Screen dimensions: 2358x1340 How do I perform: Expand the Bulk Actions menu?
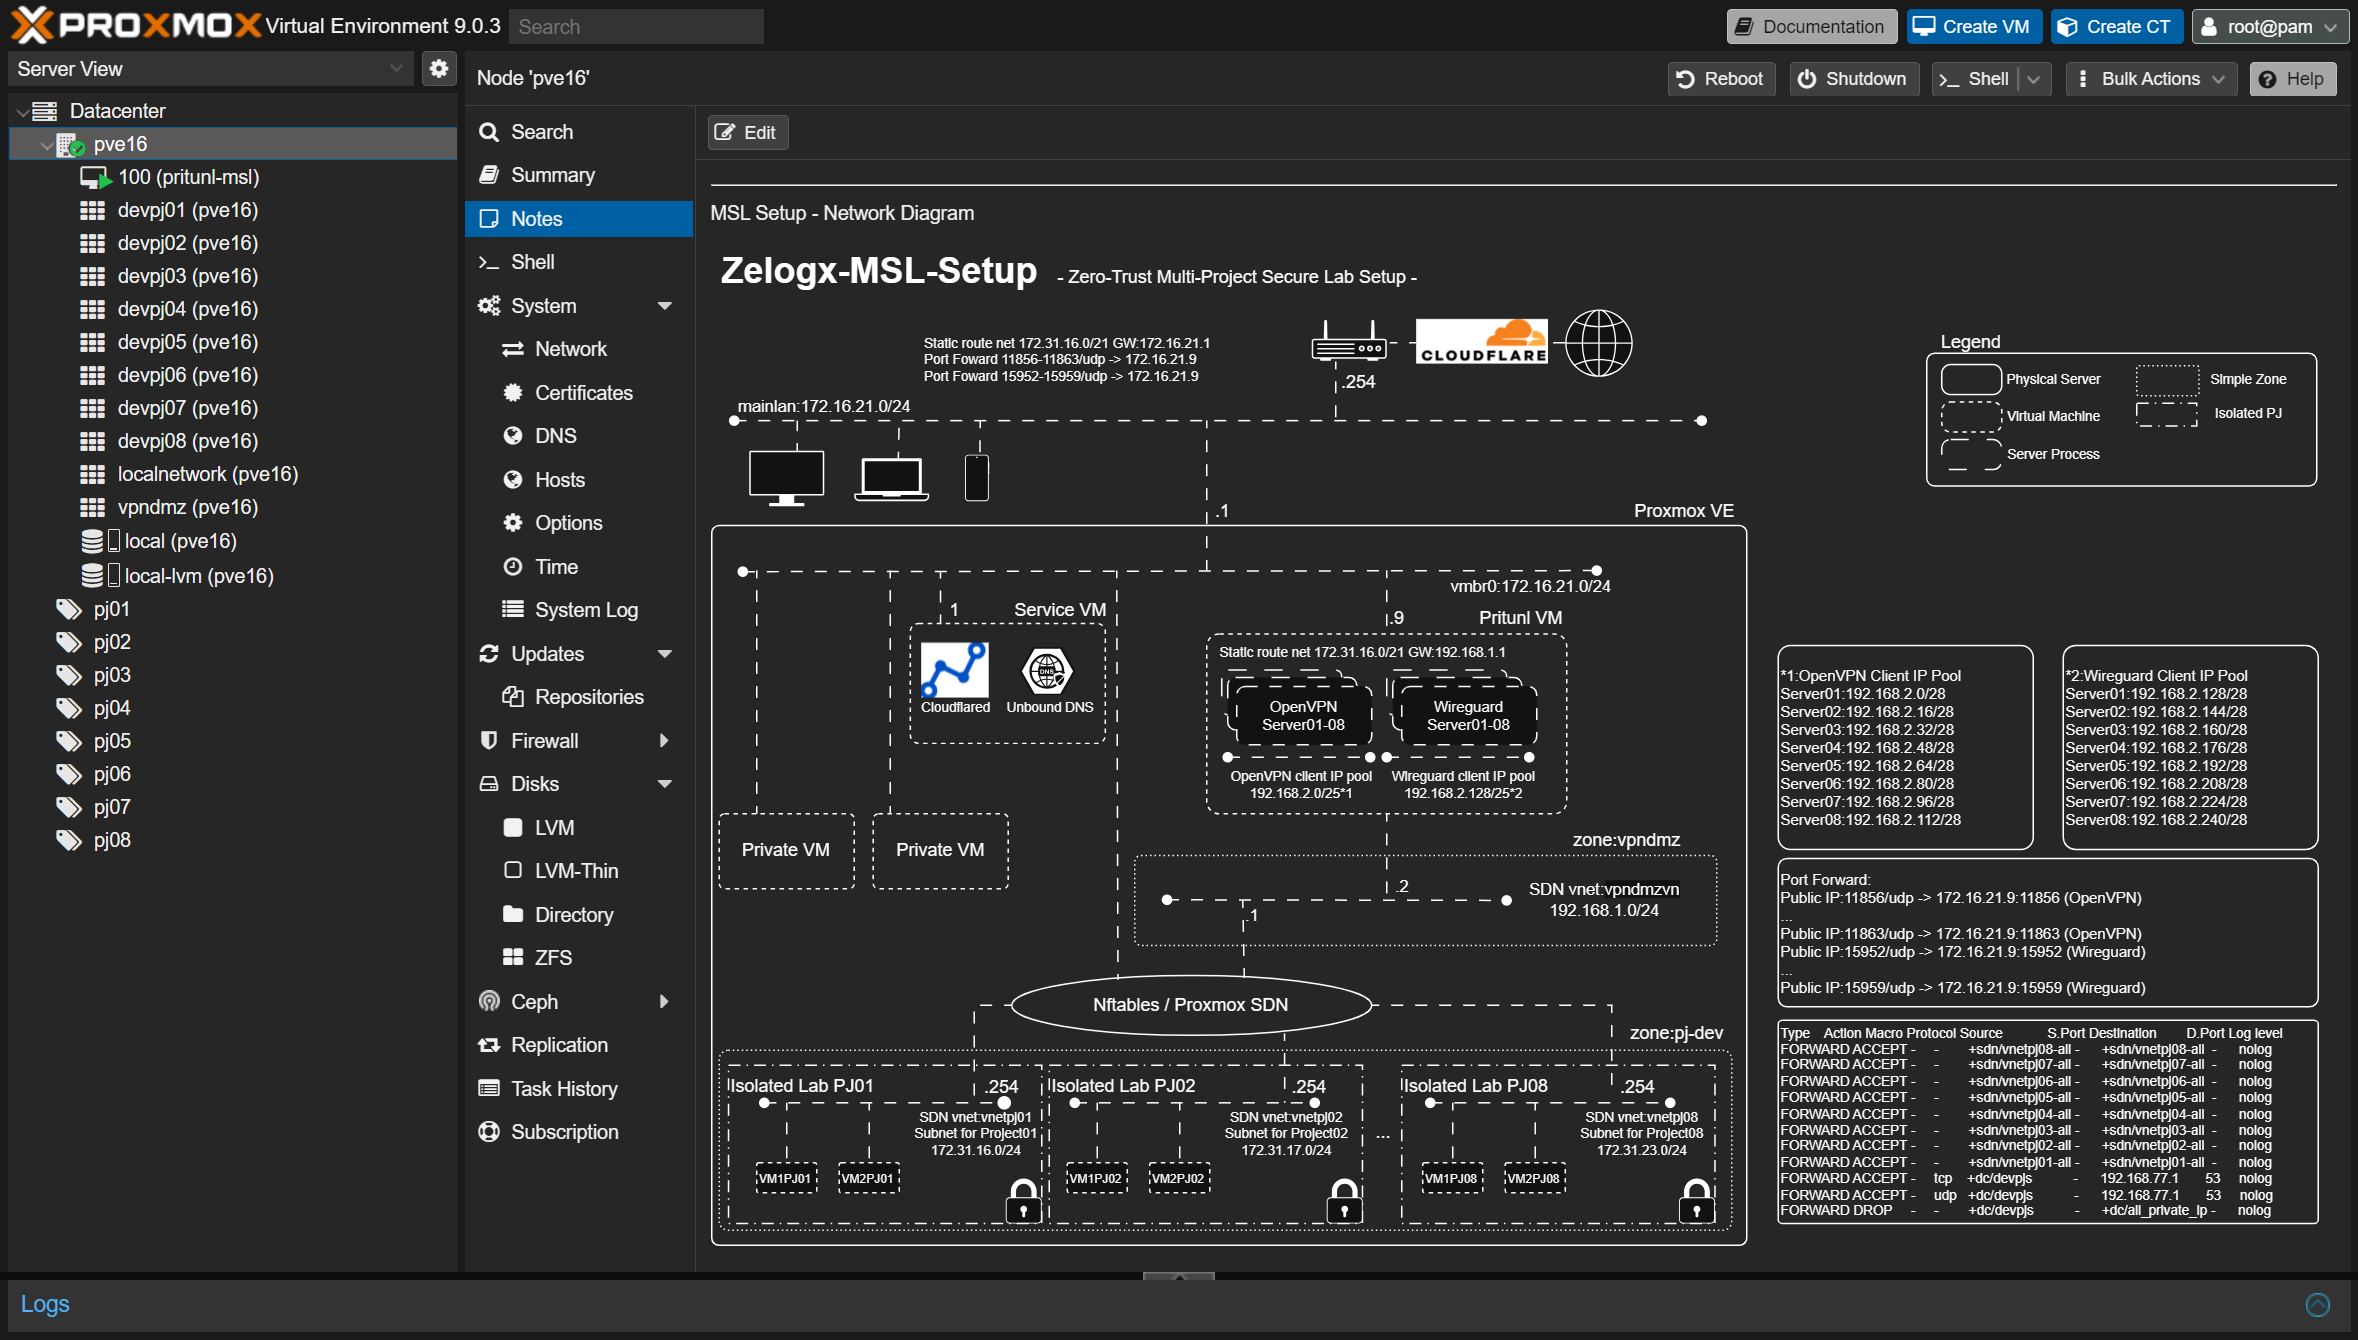pos(2150,79)
